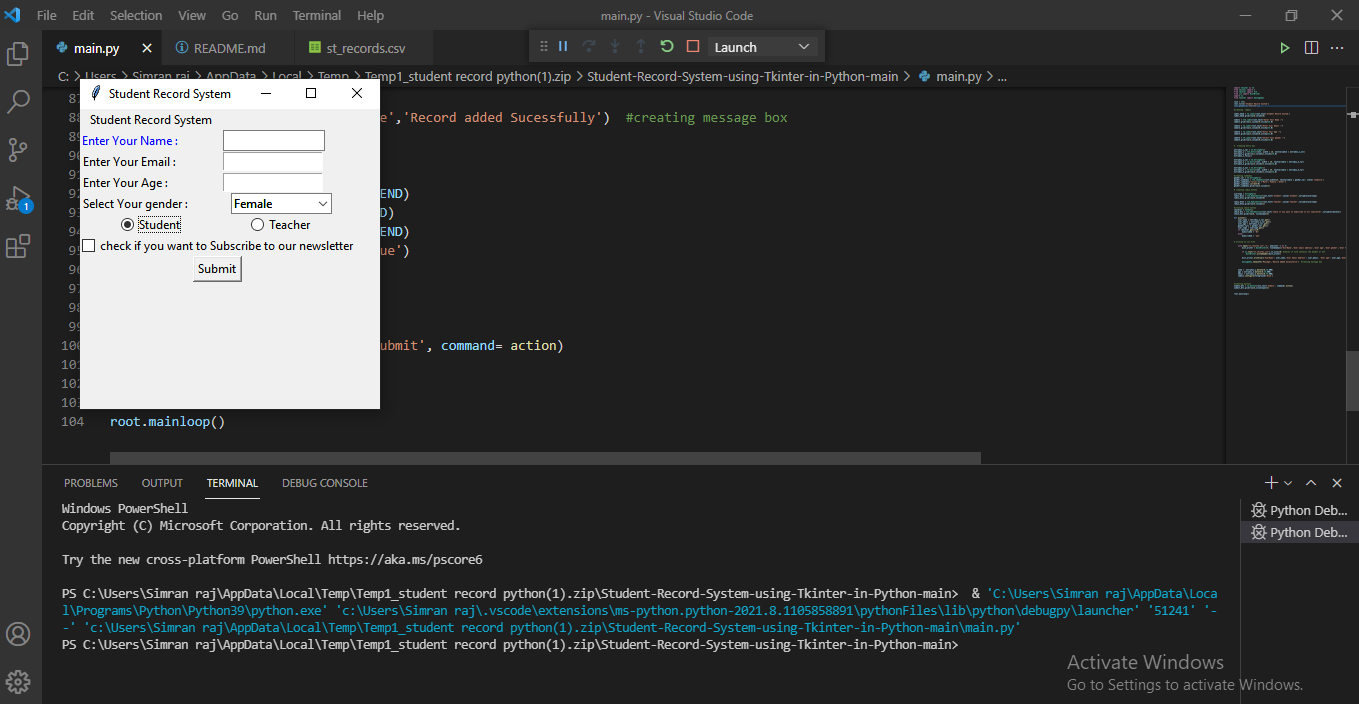Stop the debug session
This screenshot has height=704, width=1359.
693,46
